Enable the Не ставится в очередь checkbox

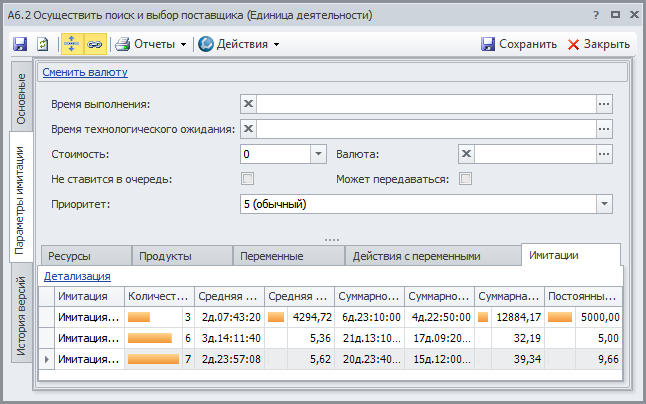(248, 179)
